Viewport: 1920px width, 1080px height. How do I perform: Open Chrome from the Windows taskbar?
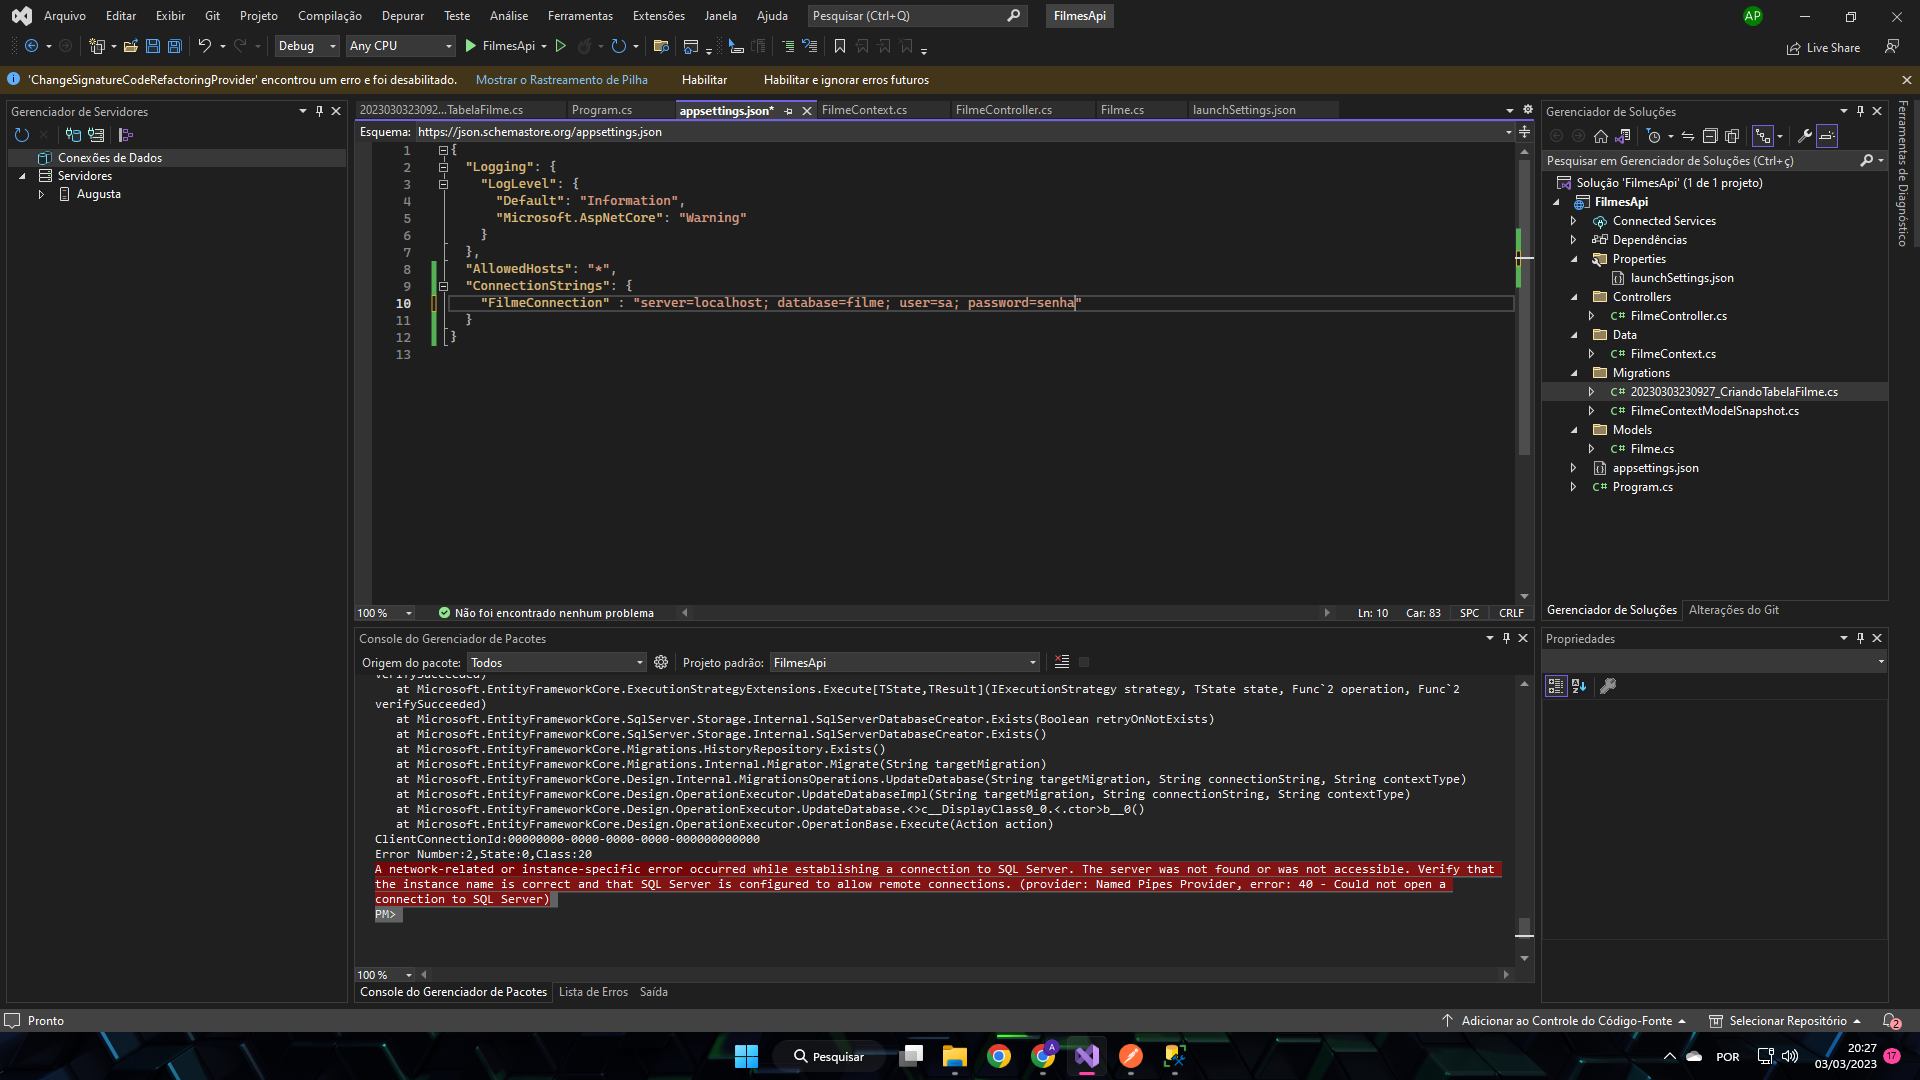(999, 1056)
